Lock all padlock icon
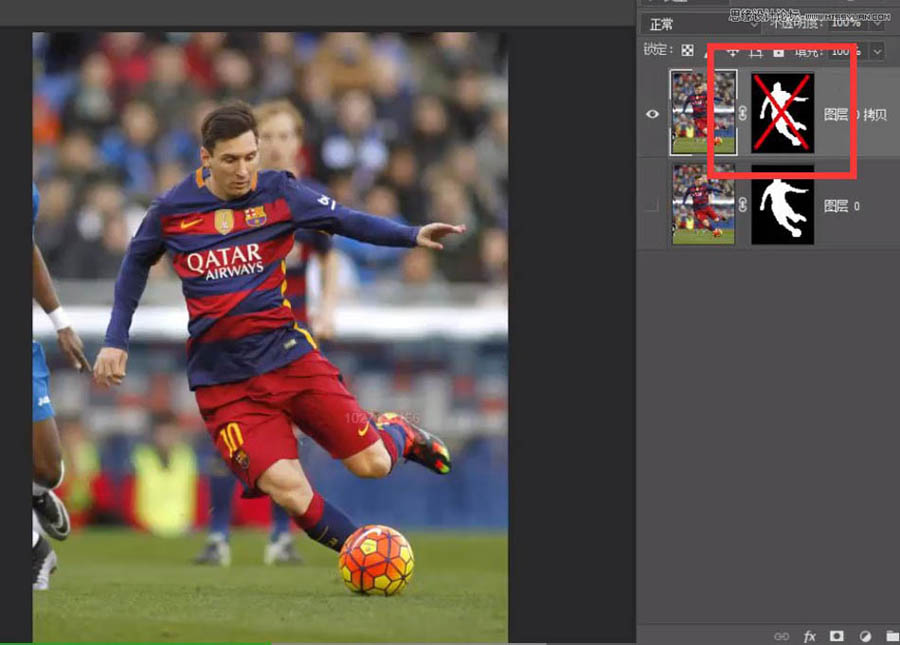 point(778,52)
